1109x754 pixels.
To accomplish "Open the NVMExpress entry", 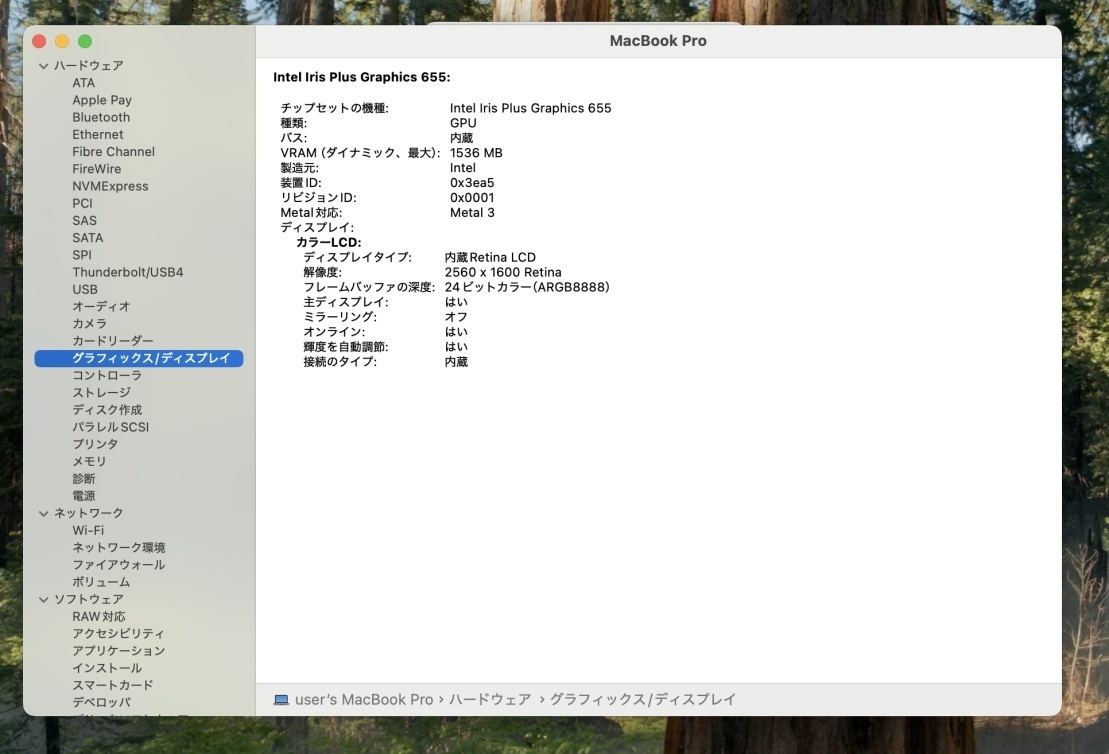I will coord(110,186).
